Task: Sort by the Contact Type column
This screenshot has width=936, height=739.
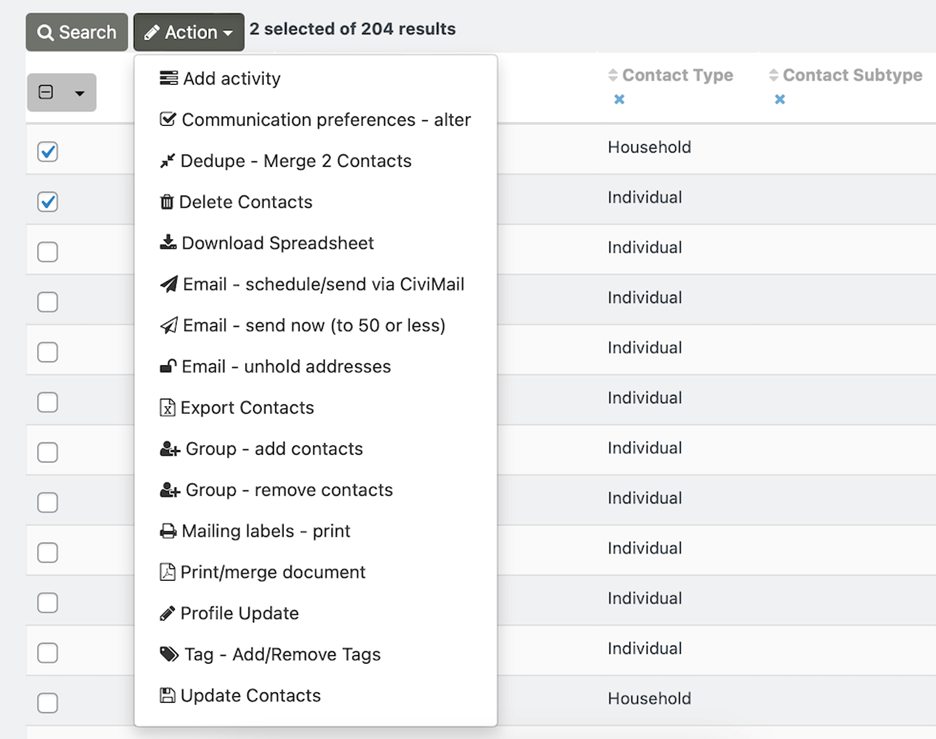Action: click(677, 75)
